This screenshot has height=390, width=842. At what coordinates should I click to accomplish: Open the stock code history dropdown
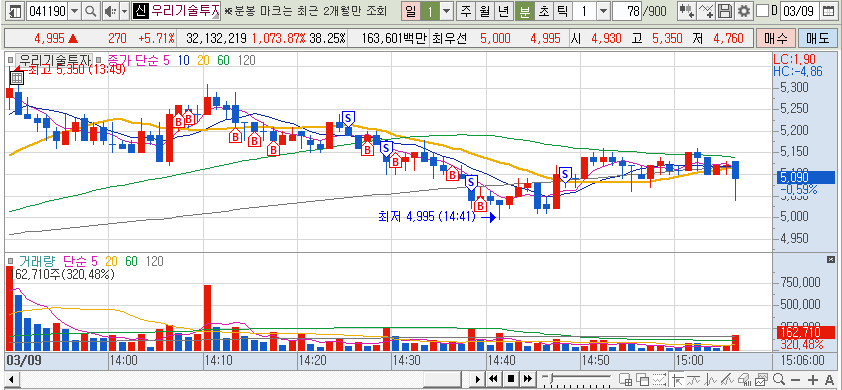point(74,10)
